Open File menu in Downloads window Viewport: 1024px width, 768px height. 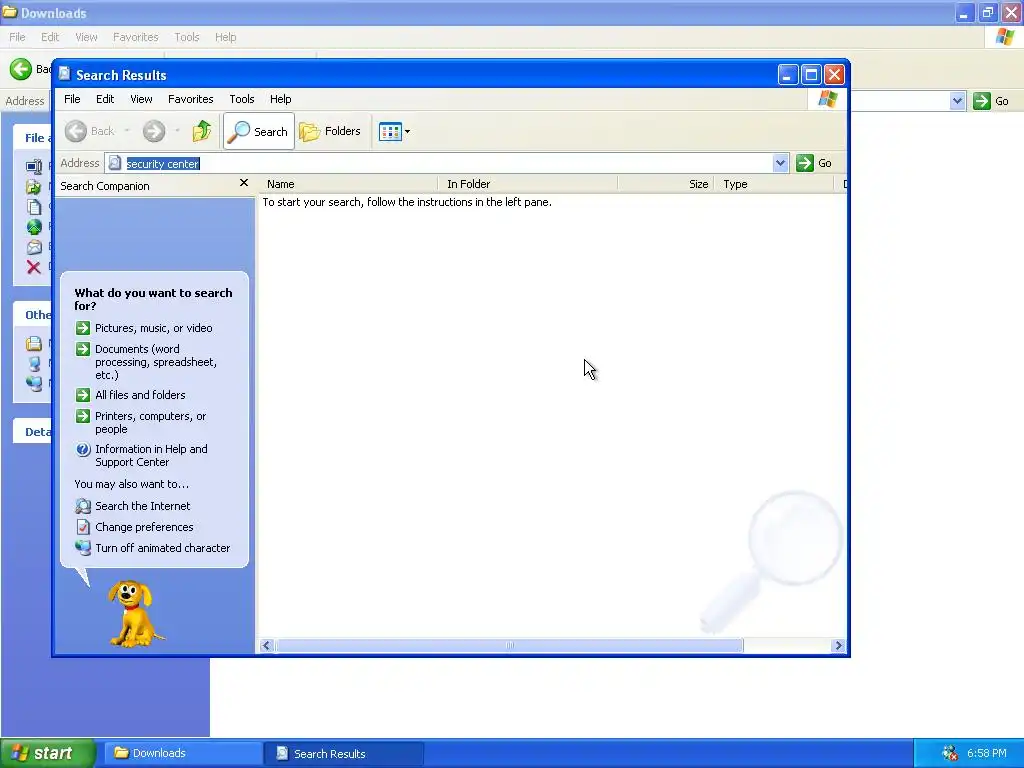pos(17,37)
